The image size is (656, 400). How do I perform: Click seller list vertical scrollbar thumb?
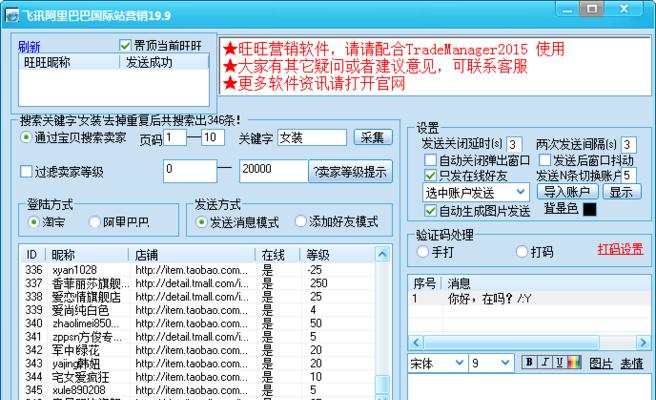click(382, 384)
